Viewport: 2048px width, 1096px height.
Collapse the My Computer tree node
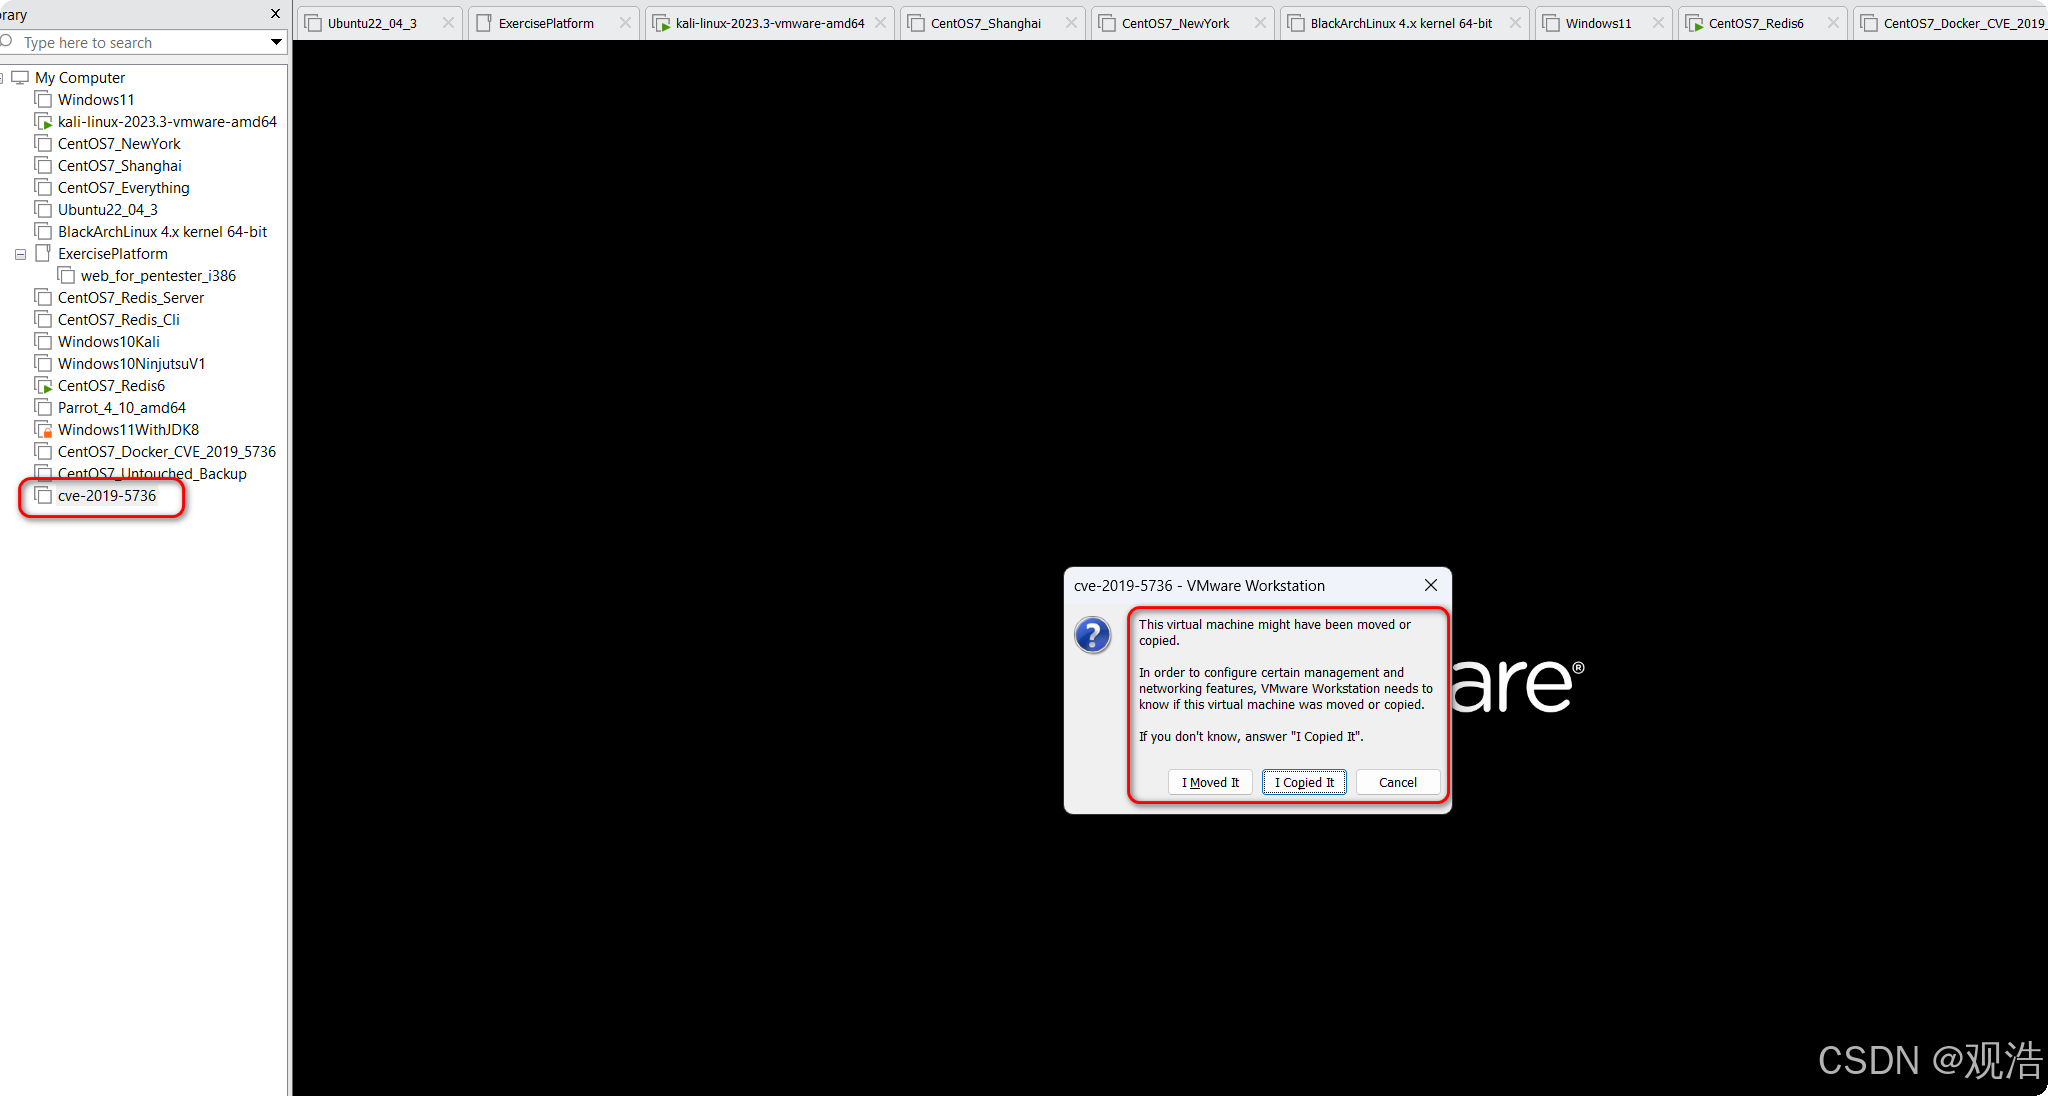click(x=2, y=78)
